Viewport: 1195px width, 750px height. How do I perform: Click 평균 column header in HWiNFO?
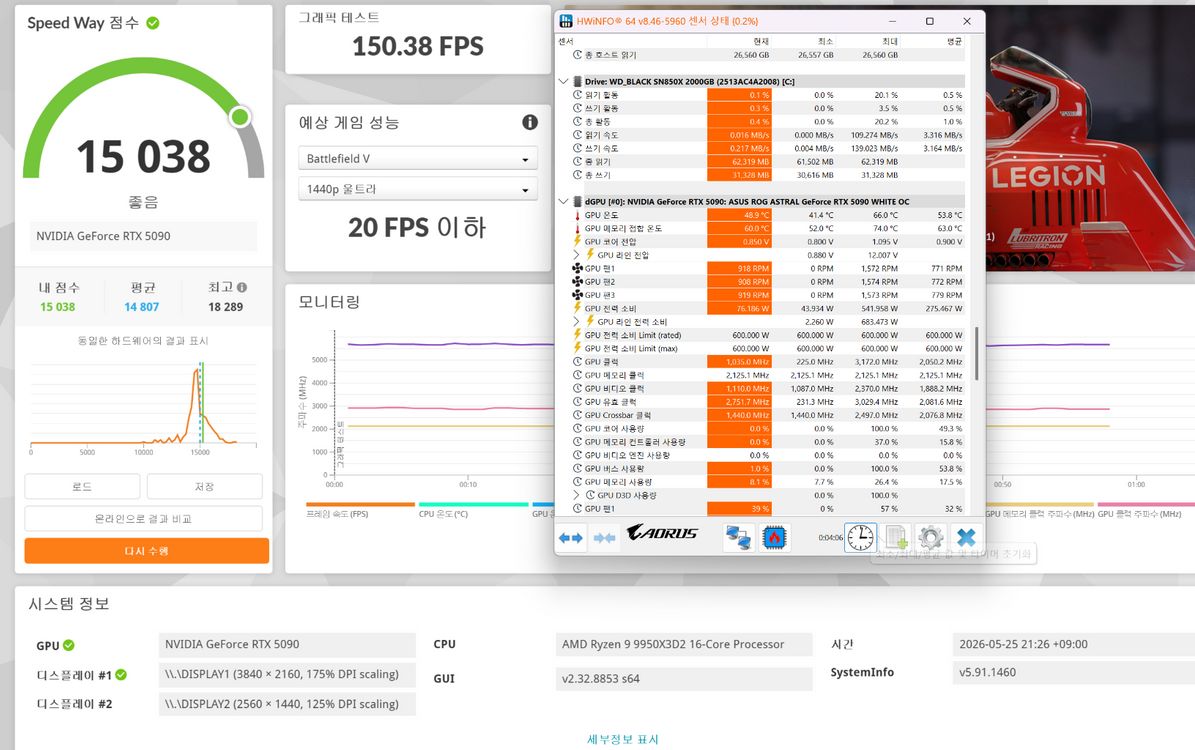click(954, 41)
